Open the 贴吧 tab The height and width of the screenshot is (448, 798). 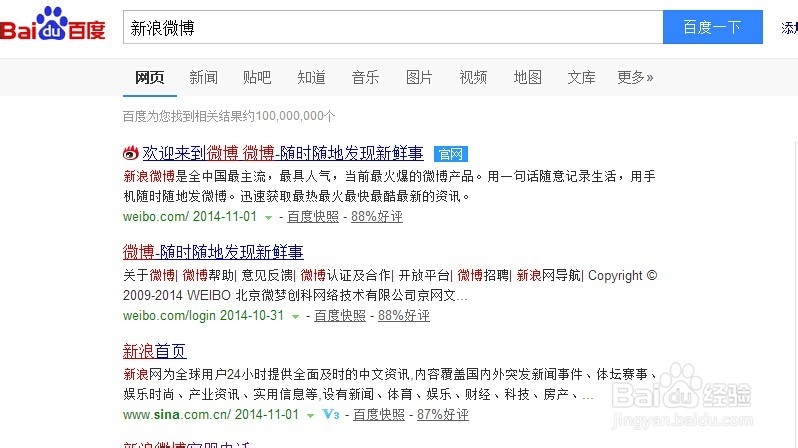(257, 77)
